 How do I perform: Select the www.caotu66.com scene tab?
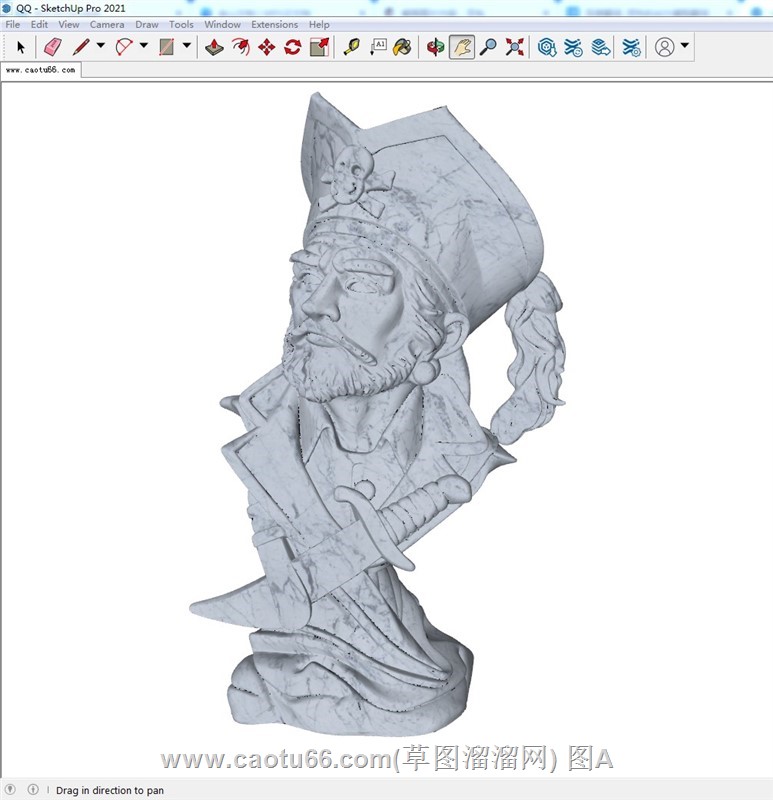pos(41,70)
